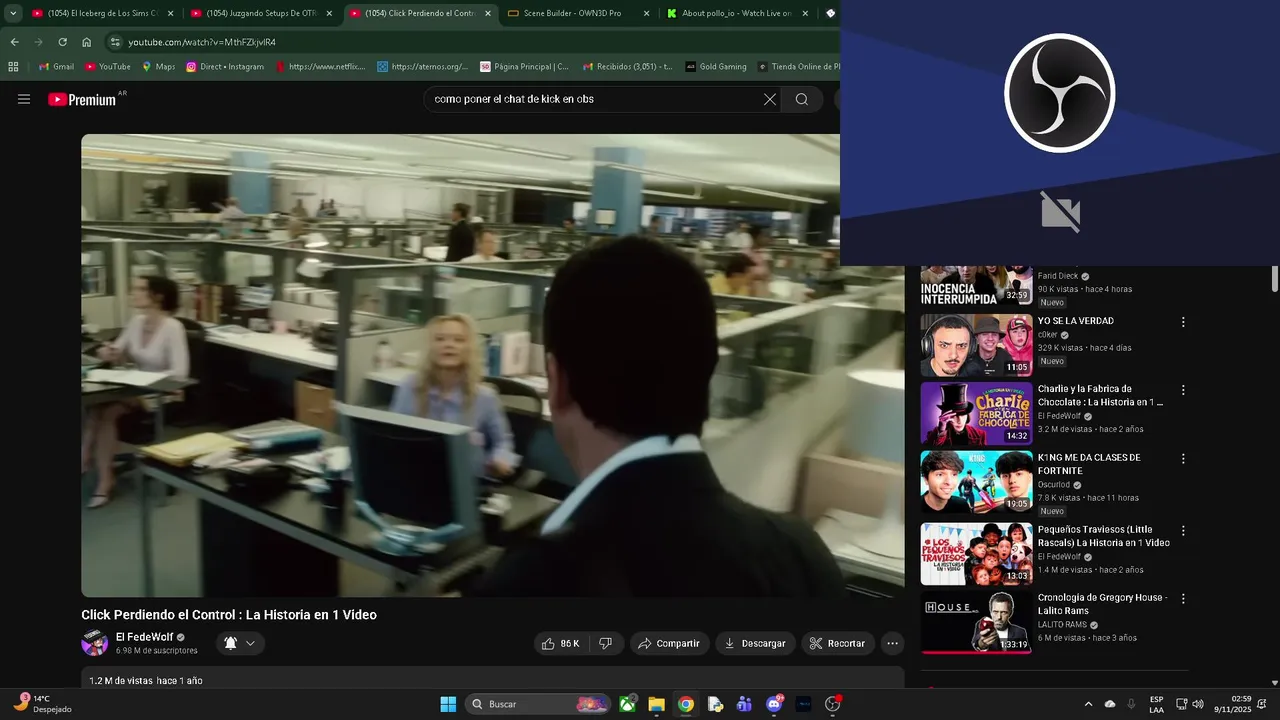1280x720 pixels.
Task: Go to the browser home page
Action: [x=87, y=42]
